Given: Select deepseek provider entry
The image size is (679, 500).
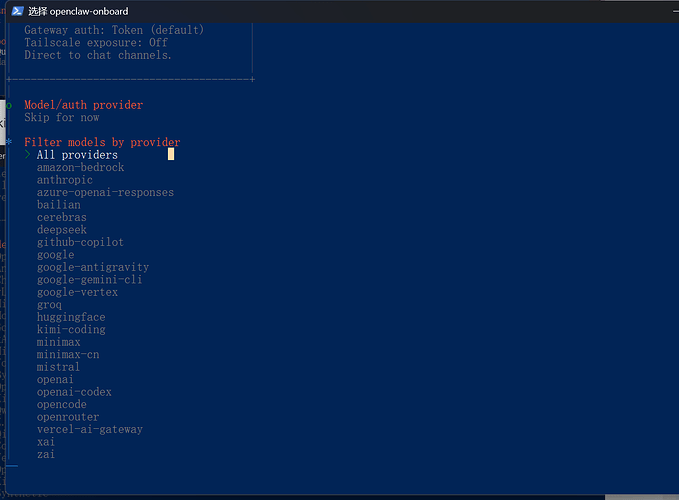Looking at the screenshot, I should [62, 230].
